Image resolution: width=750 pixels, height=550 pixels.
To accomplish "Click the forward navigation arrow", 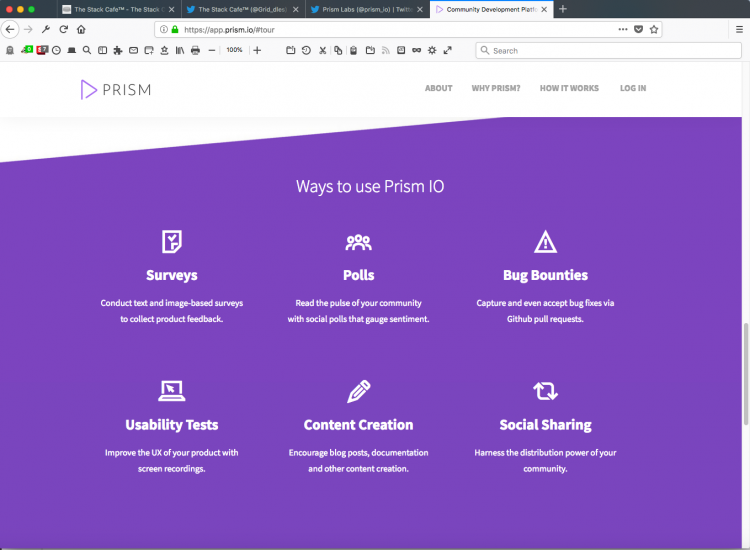I will 28,29.
